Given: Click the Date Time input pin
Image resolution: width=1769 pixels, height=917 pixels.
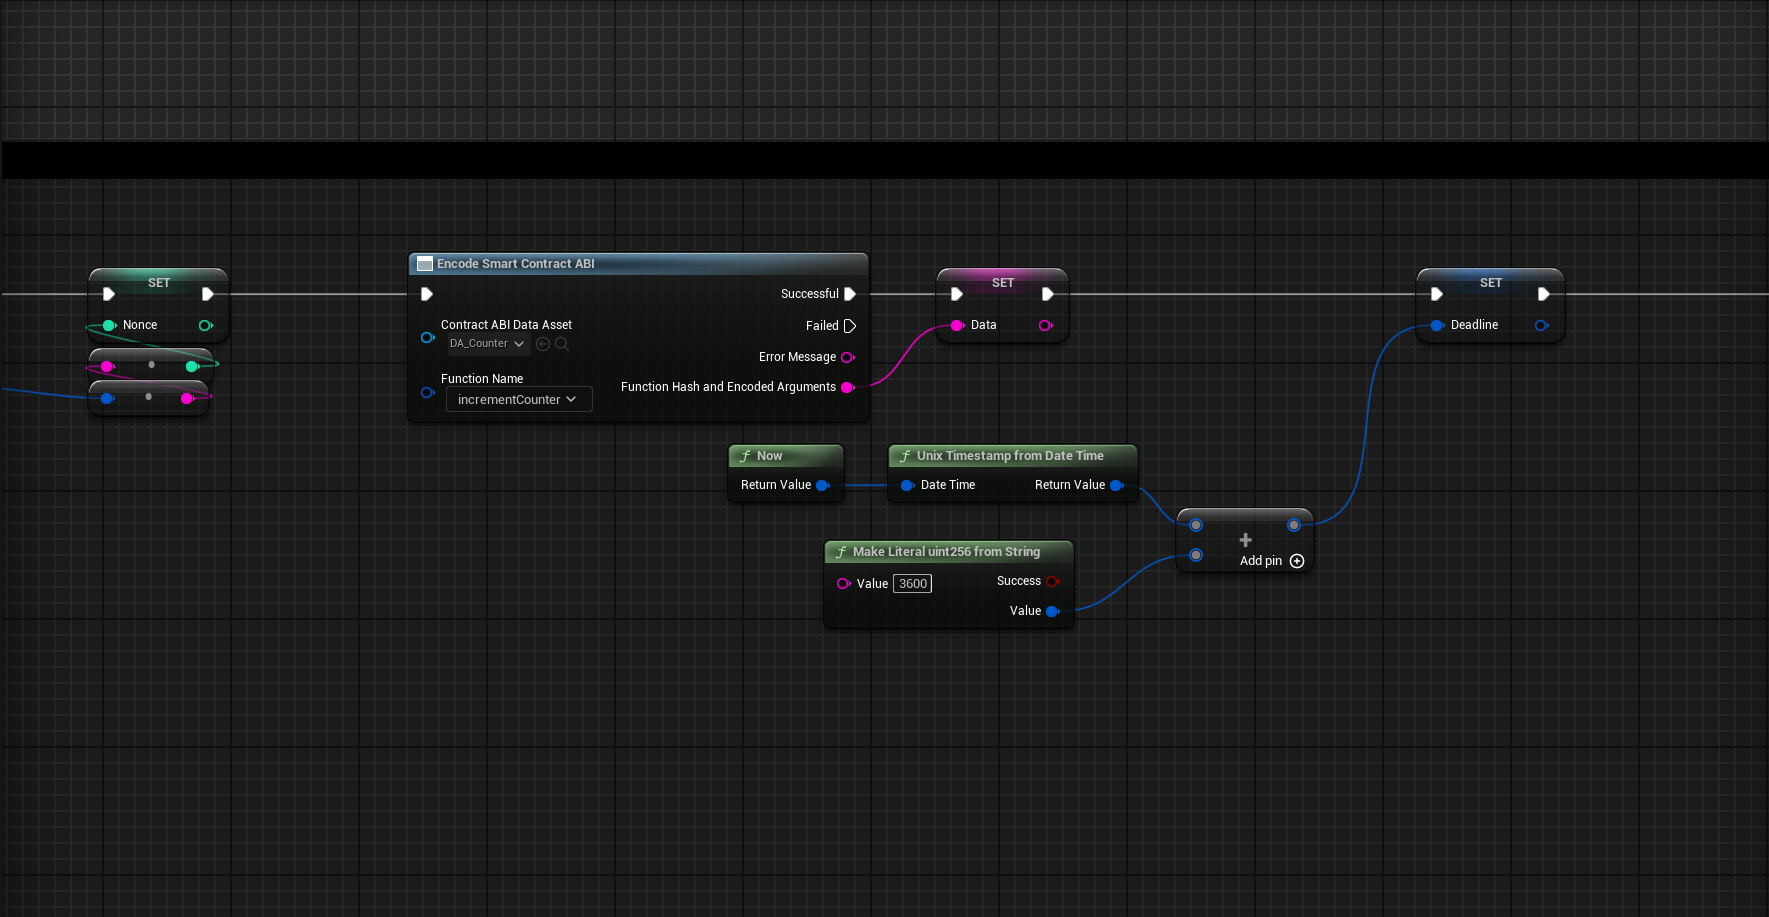Looking at the screenshot, I should pos(907,485).
